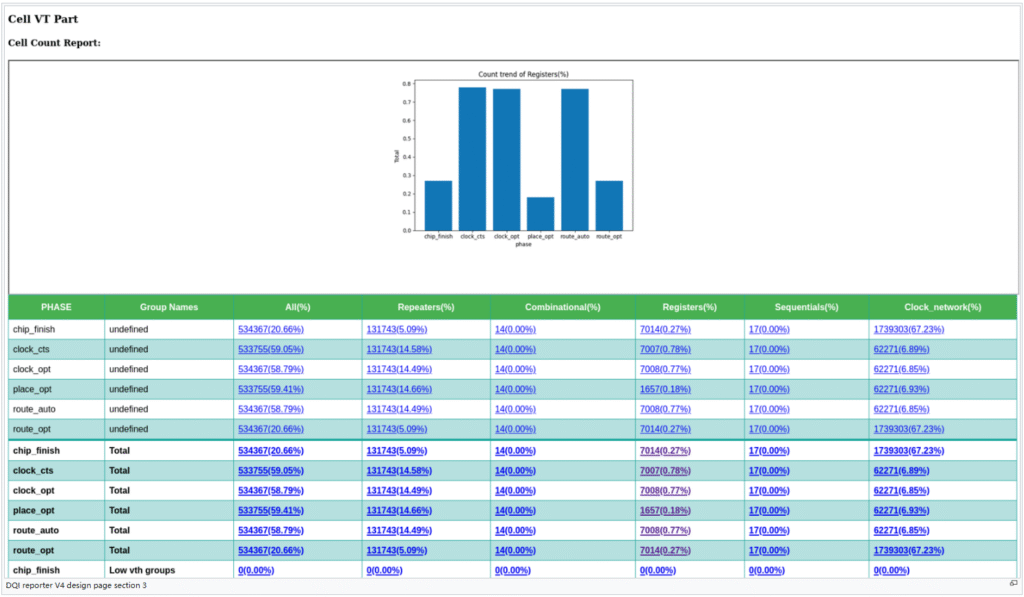This screenshot has height=597, width=1024.
Task: Select the Registers(%) column header
Action: pos(689,307)
